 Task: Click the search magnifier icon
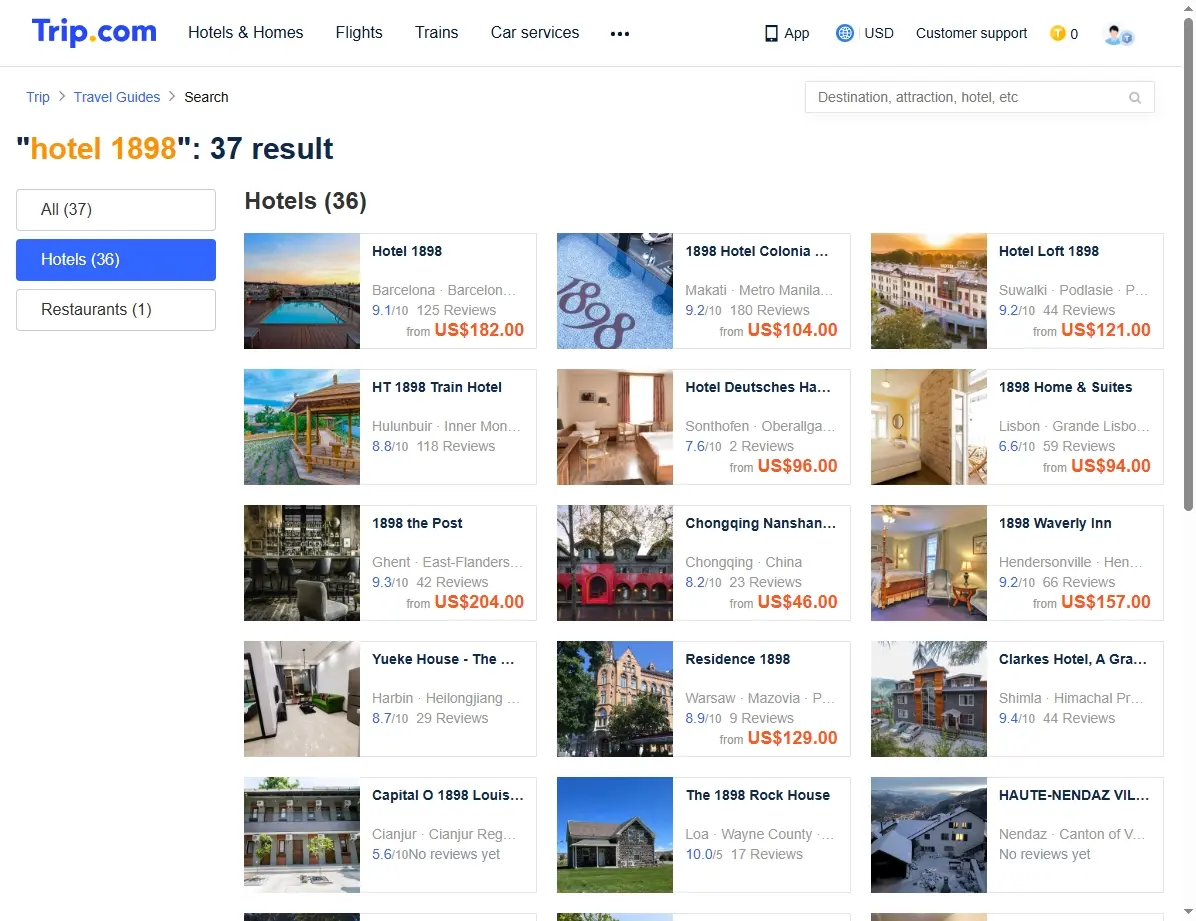pyautogui.click(x=1135, y=98)
